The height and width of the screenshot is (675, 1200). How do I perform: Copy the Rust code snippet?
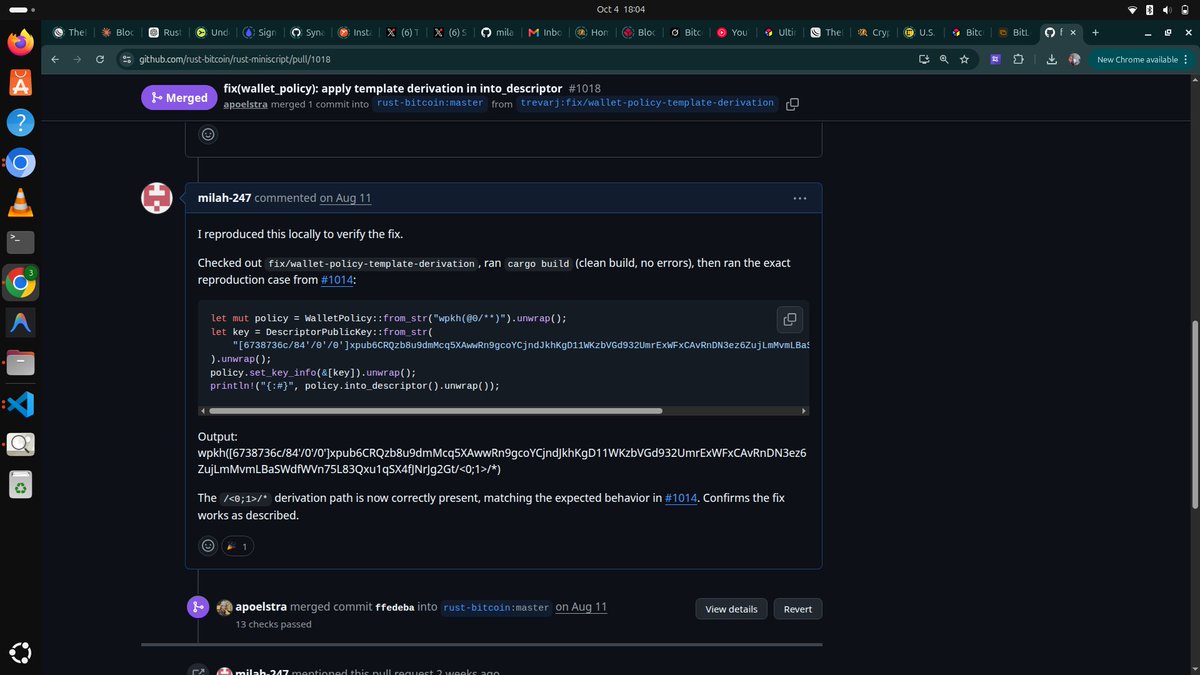[790, 319]
